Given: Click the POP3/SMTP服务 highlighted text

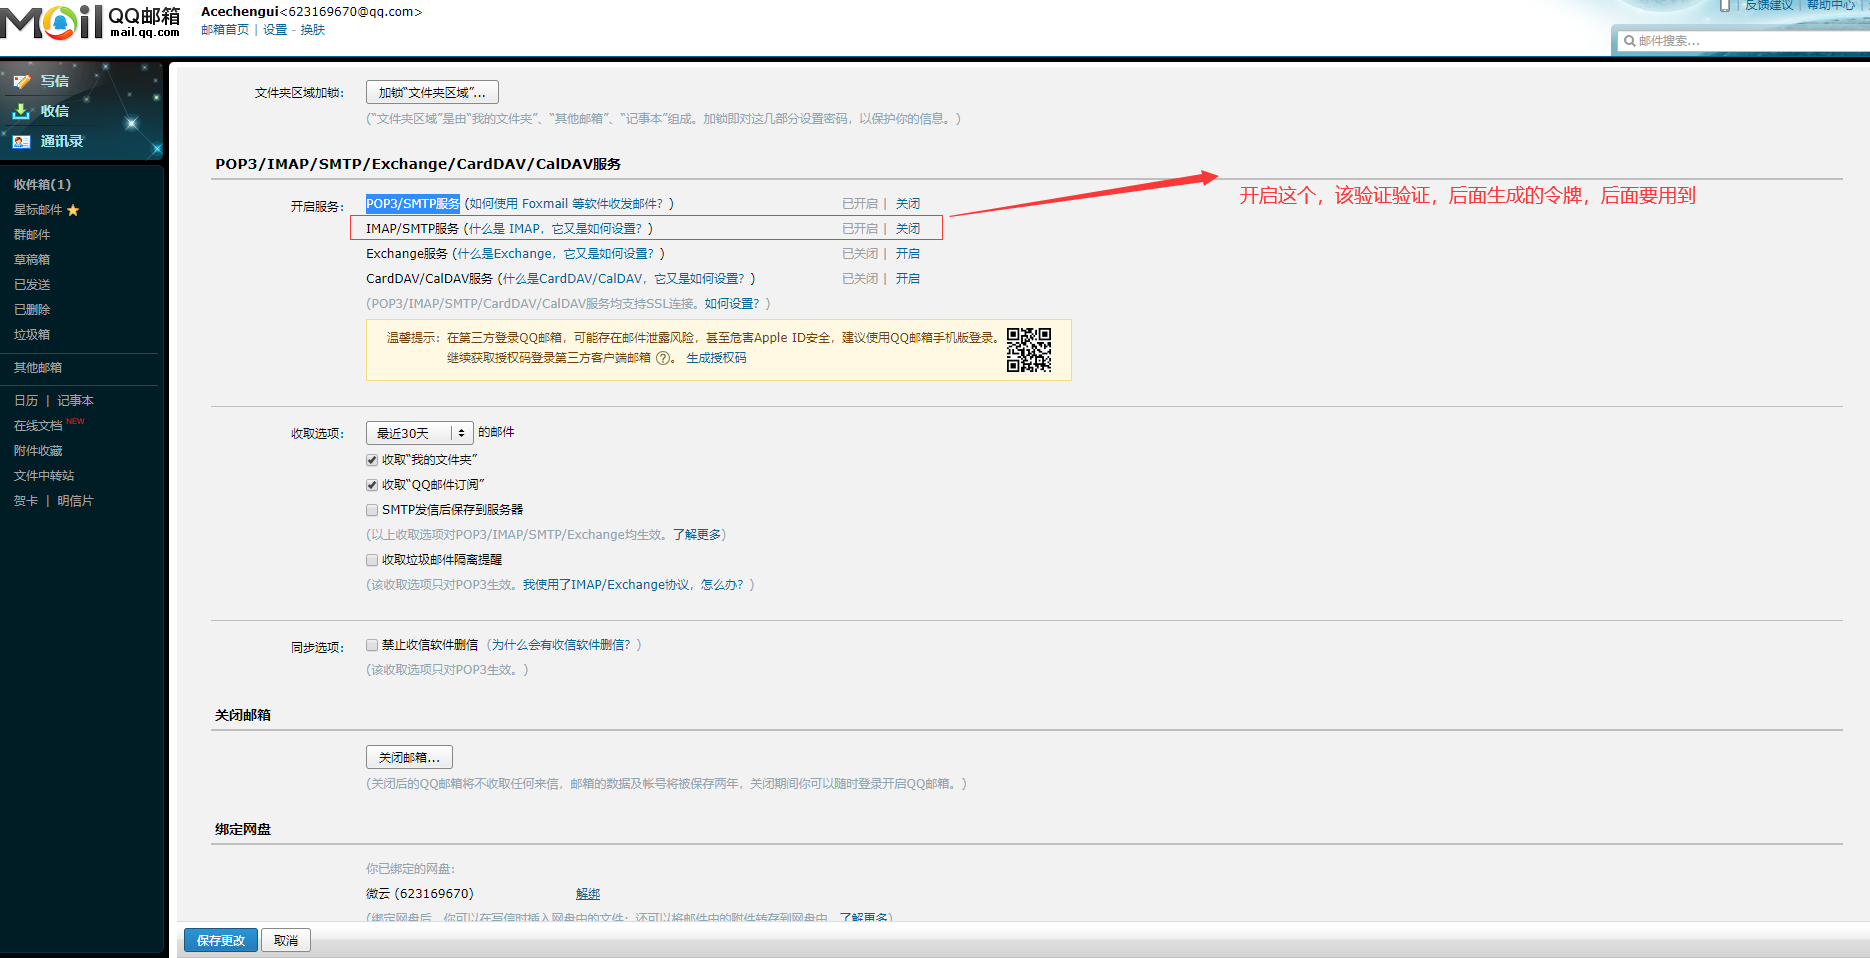Looking at the screenshot, I should 412,204.
